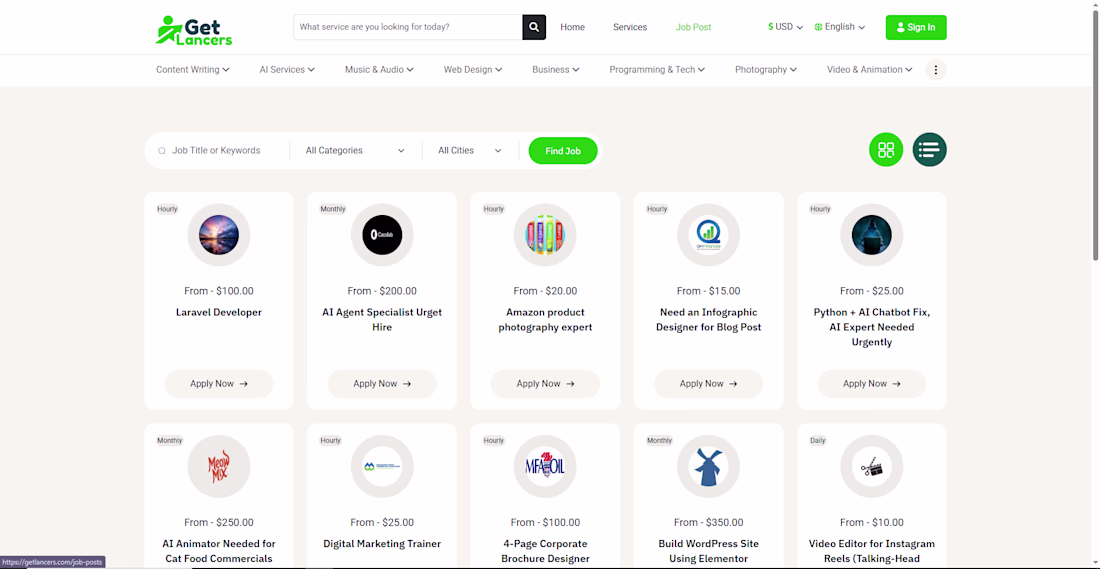Image resolution: width=1100 pixels, height=569 pixels.
Task: Open Laravel Developer company avatar
Action: point(219,235)
